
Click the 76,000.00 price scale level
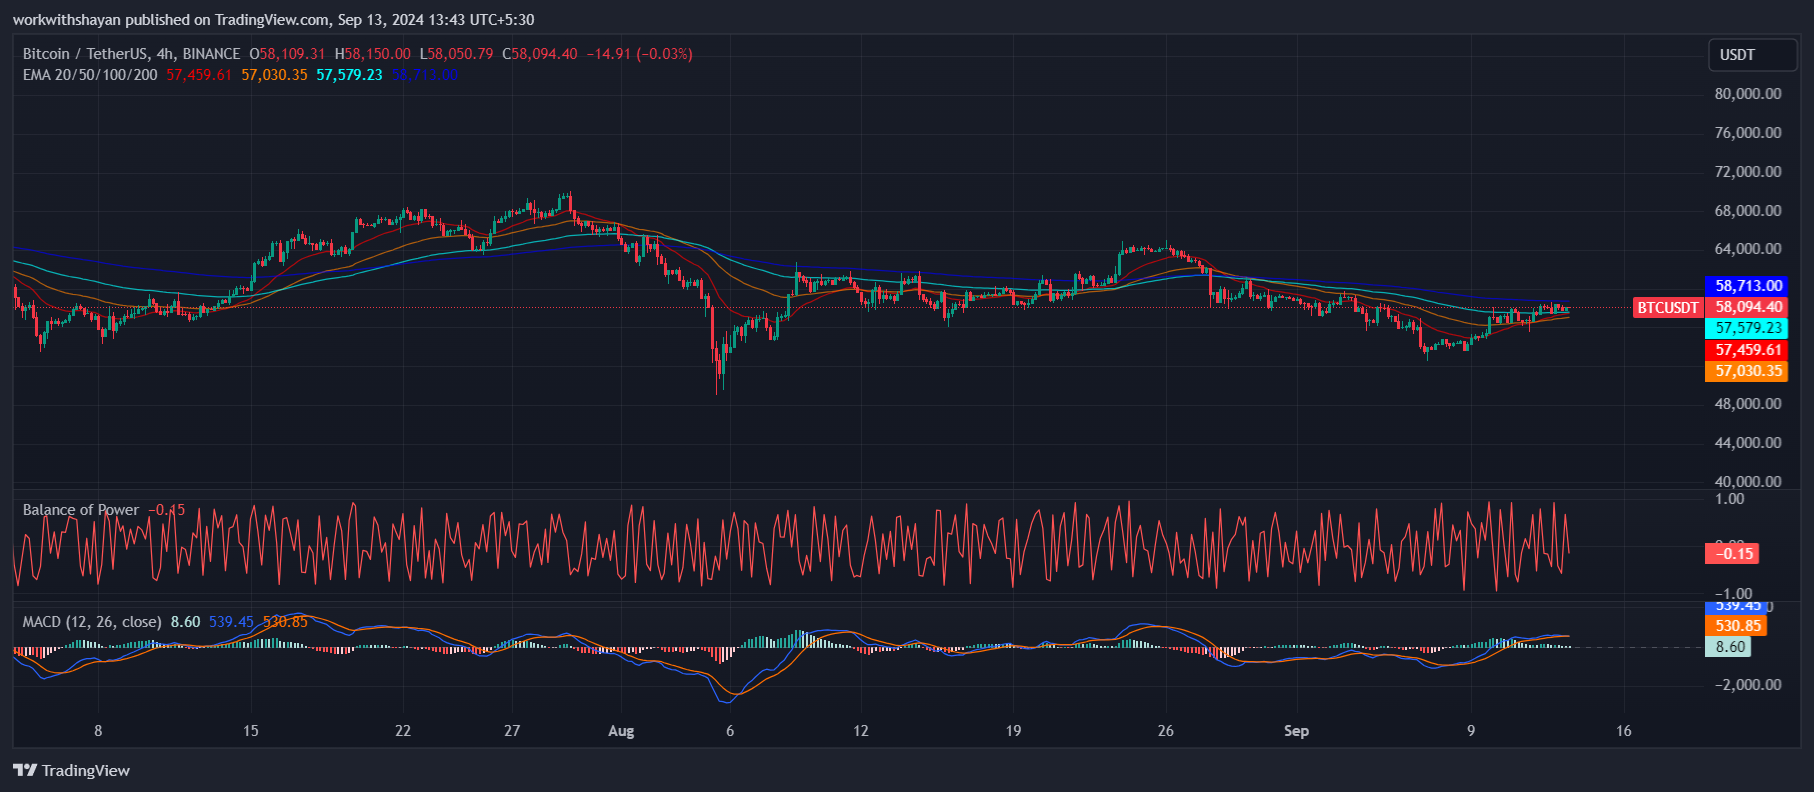coord(1748,133)
